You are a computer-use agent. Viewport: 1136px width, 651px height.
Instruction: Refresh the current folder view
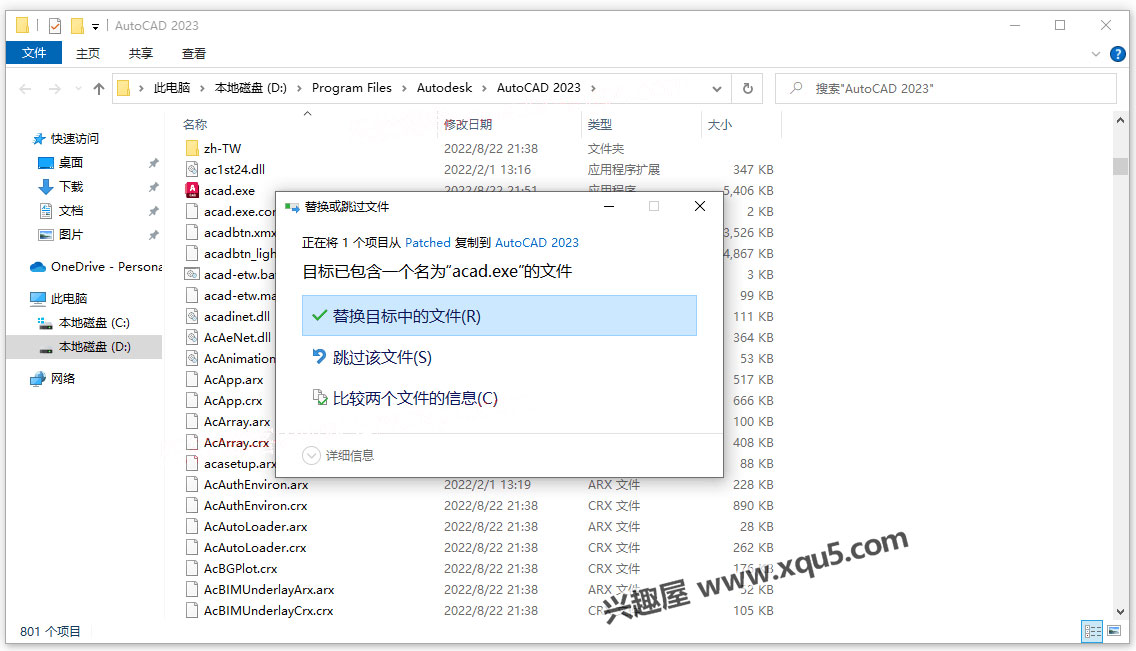(748, 88)
